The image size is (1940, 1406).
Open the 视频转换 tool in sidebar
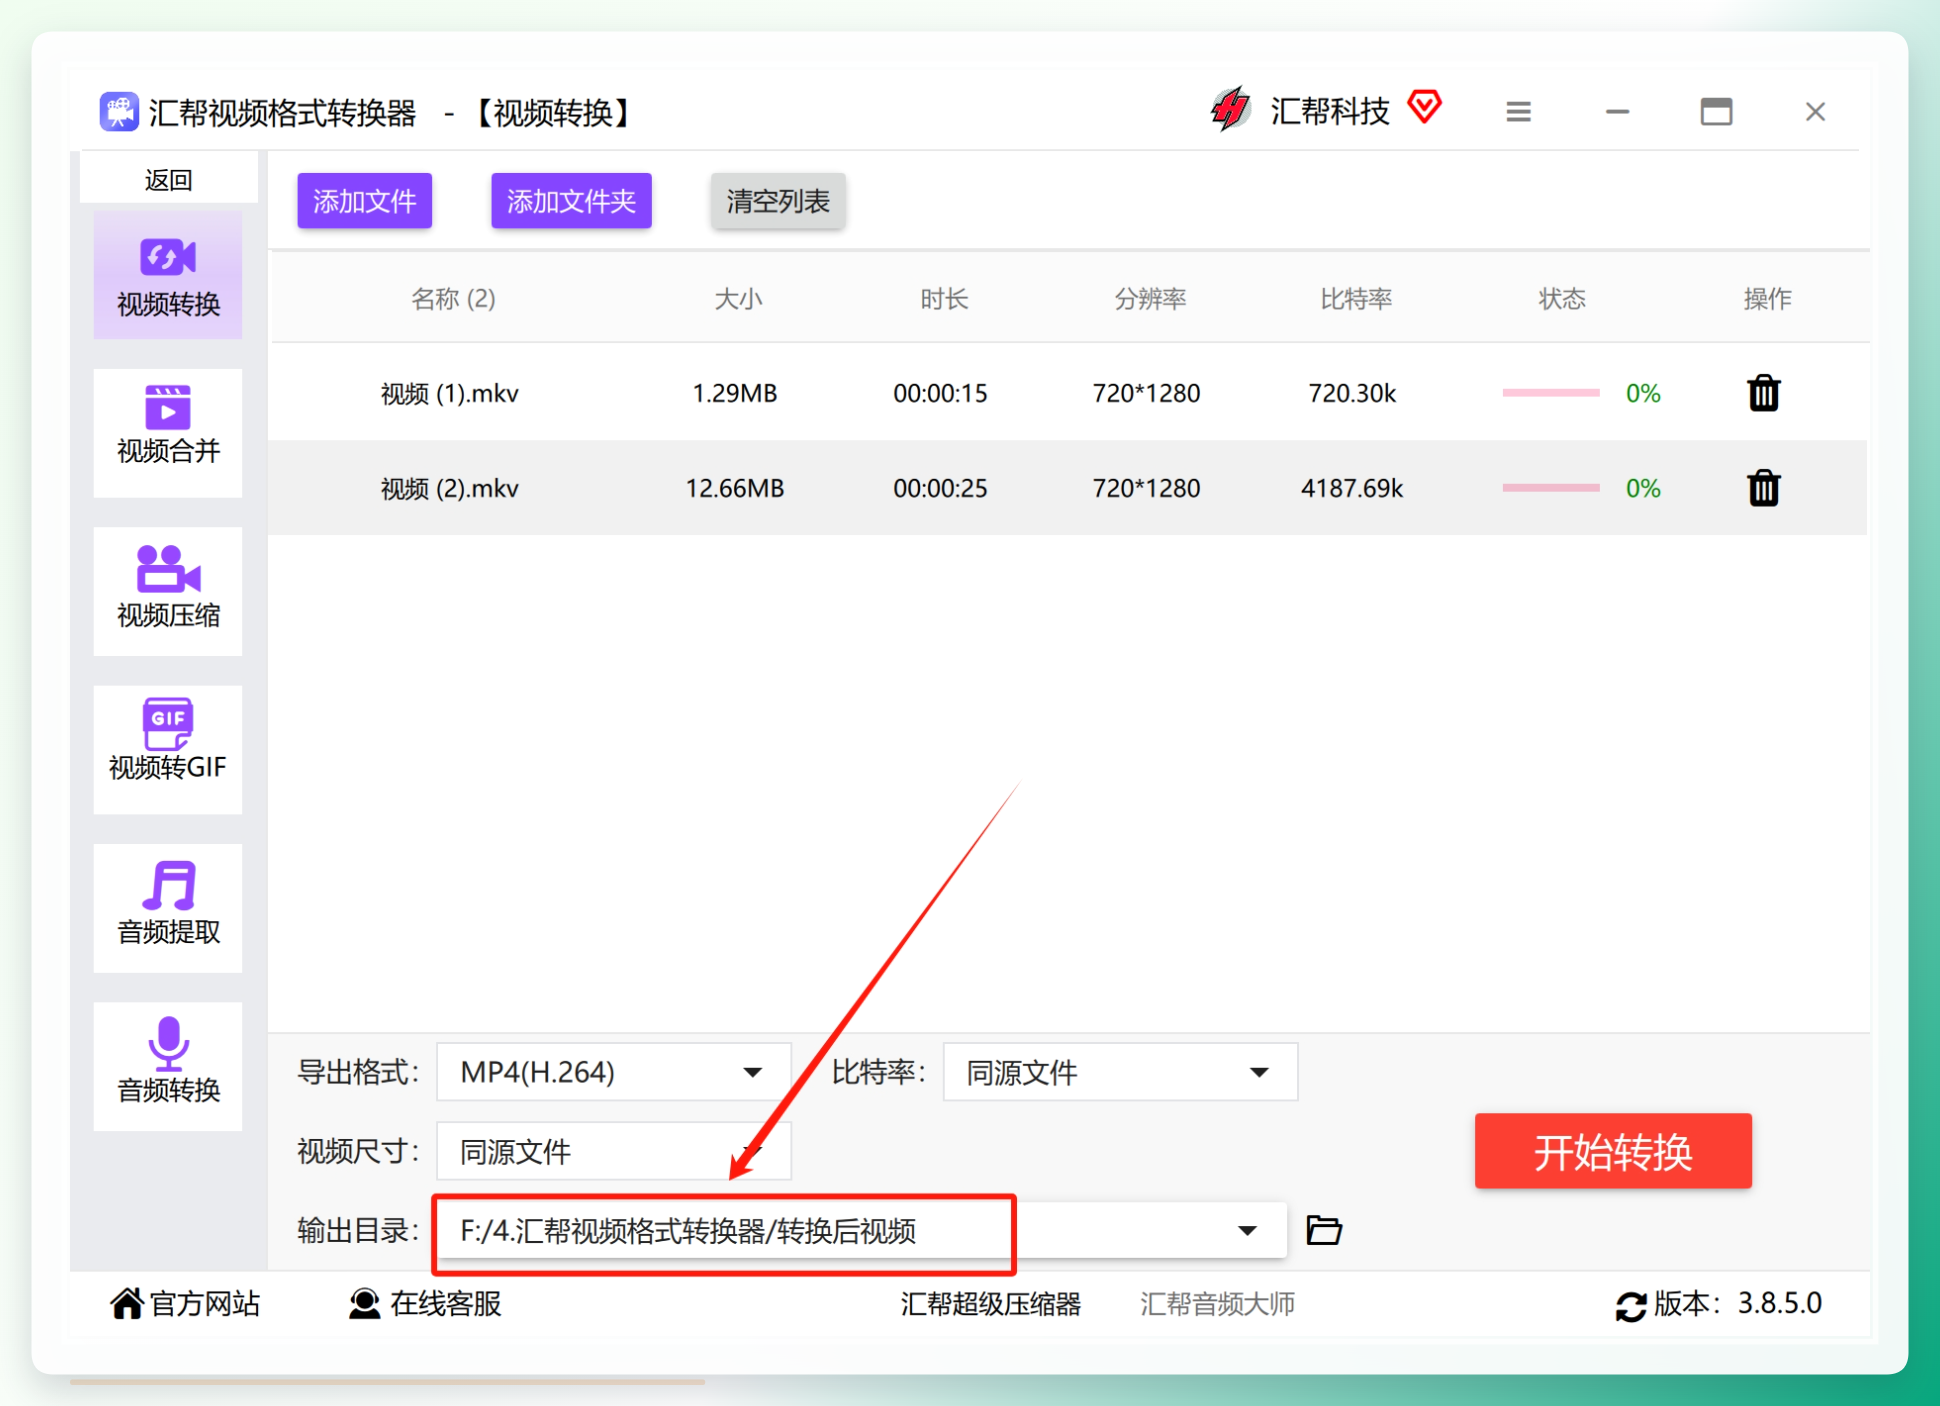coord(168,275)
